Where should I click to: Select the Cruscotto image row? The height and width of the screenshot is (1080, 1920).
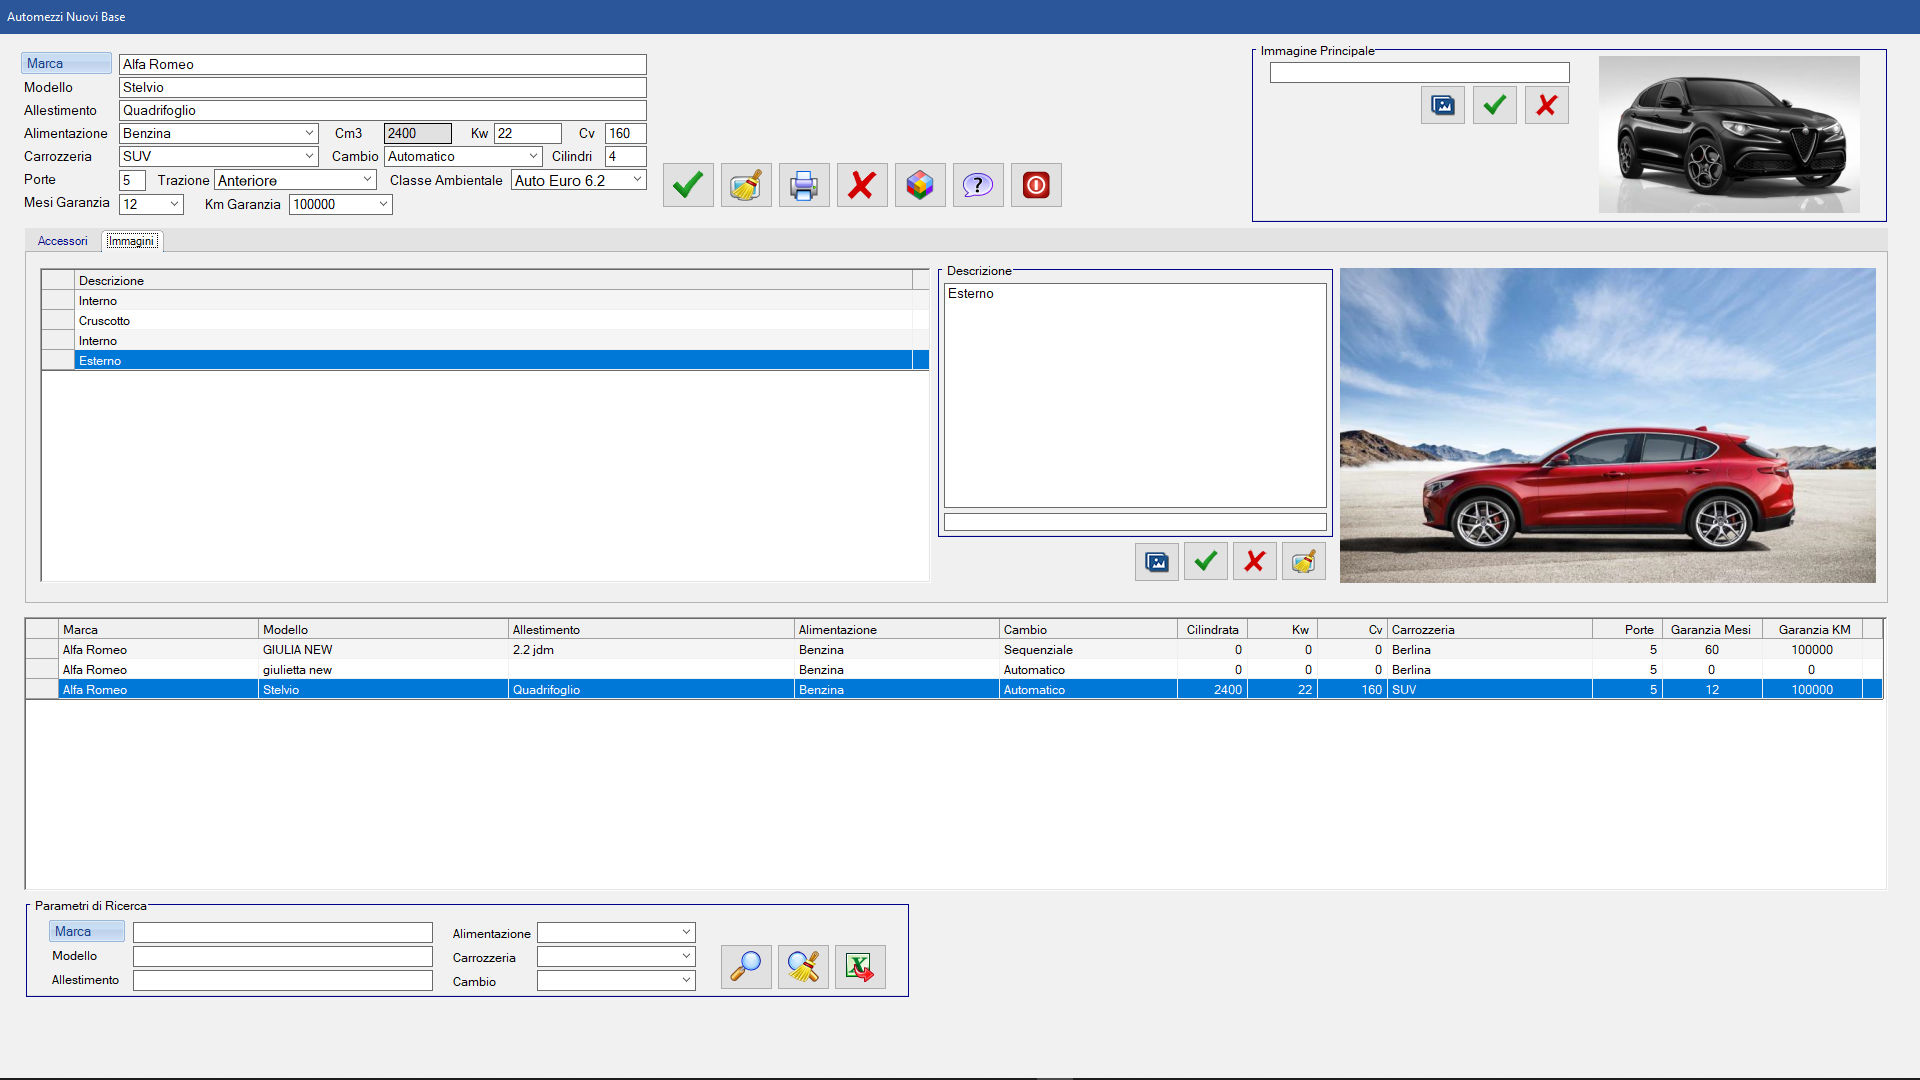pyautogui.click(x=104, y=321)
